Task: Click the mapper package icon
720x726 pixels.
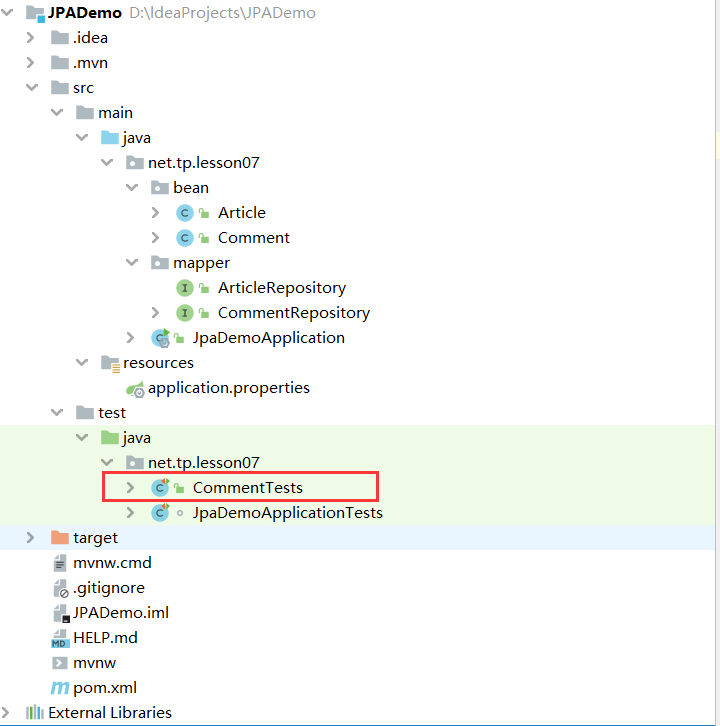Action: point(160,263)
